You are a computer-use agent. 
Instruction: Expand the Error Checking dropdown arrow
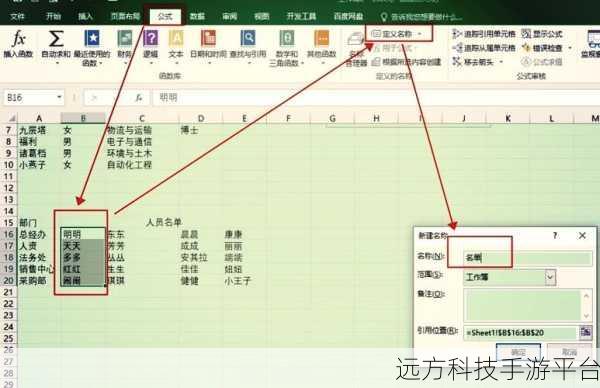click(570, 48)
